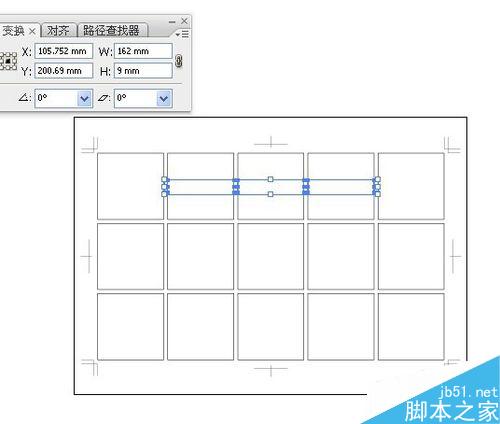Open the shear angle dropdown arrow
The height and width of the screenshot is (424, 500).
pos(164,98)
